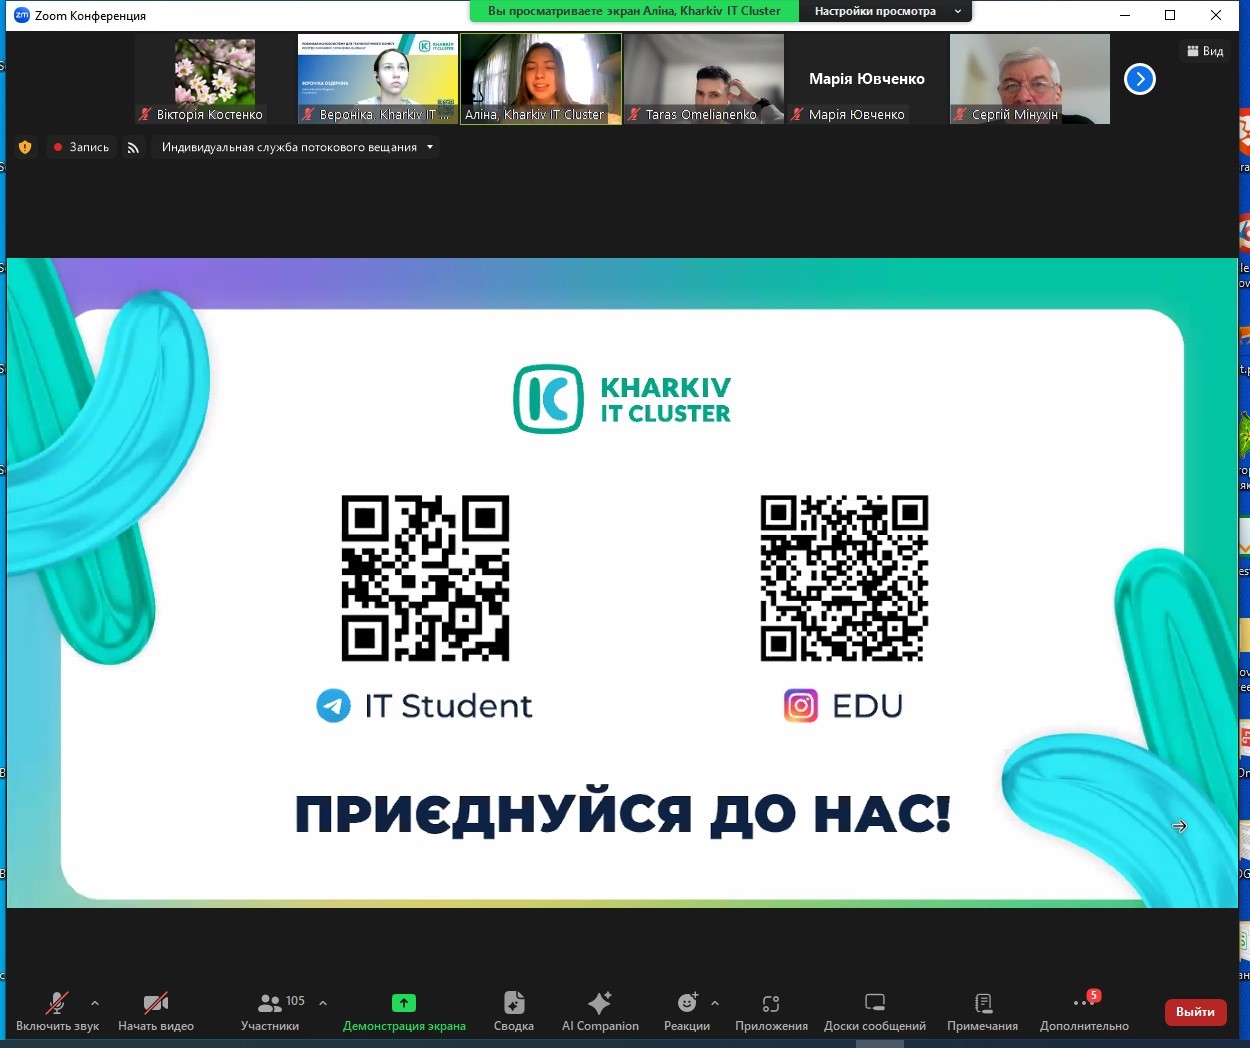Click the live streaming signal icon
Viewport: 1250px width, 1048px height.
point(134,147)
